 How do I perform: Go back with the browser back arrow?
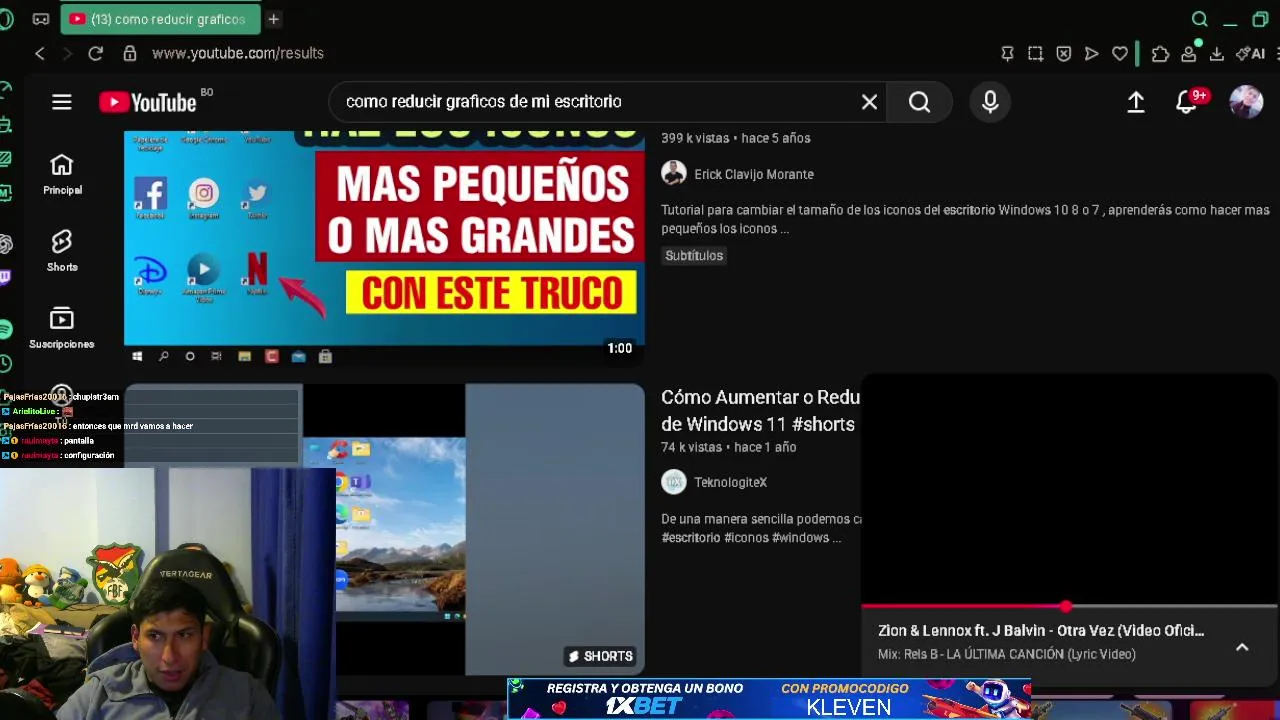(40, 53)
